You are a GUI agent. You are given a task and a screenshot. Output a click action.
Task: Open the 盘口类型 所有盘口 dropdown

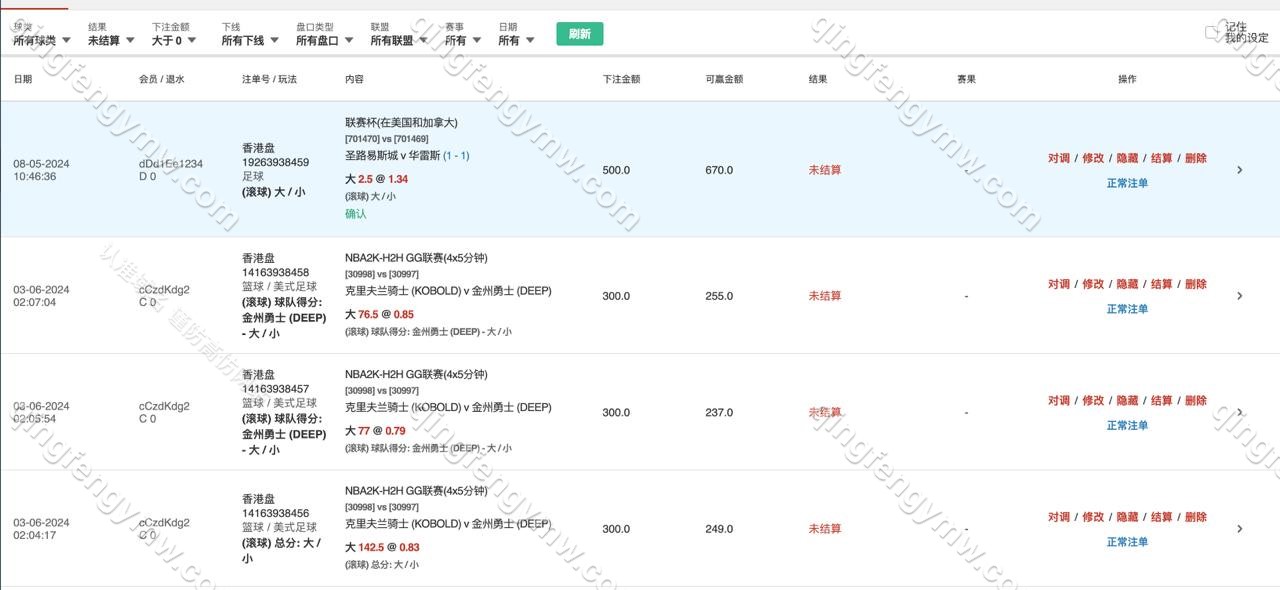coord(324,40)
